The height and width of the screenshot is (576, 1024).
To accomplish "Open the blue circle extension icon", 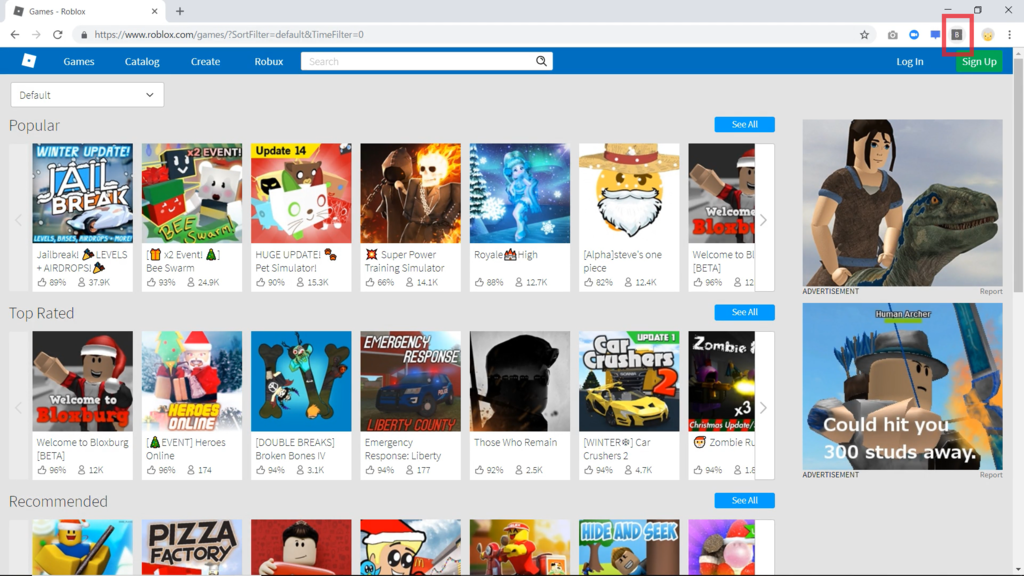I will coord(914,35).
